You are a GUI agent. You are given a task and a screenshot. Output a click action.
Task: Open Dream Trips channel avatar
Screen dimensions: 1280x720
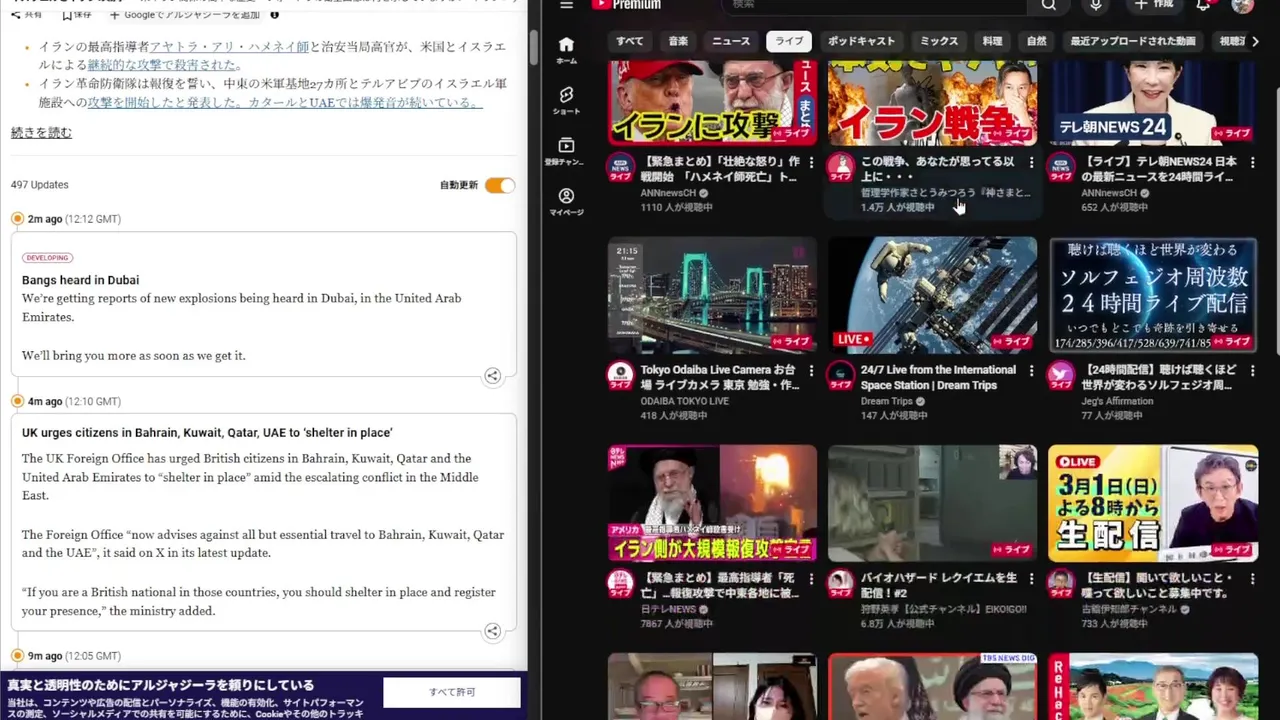click(x=841, y=376)
